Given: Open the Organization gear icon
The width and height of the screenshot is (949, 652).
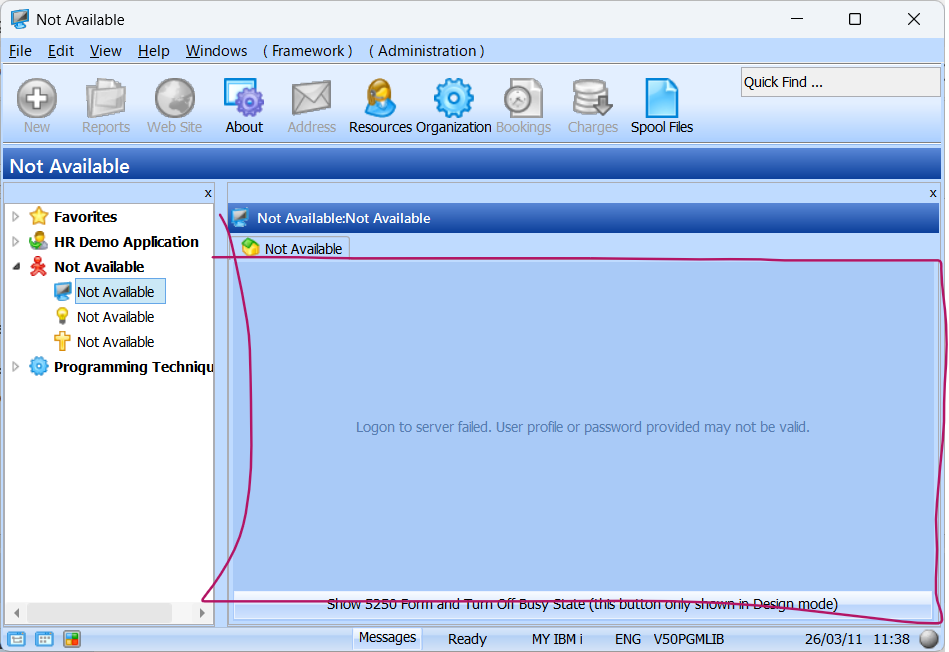Looking at the screenshot, I should pos(453,99).
